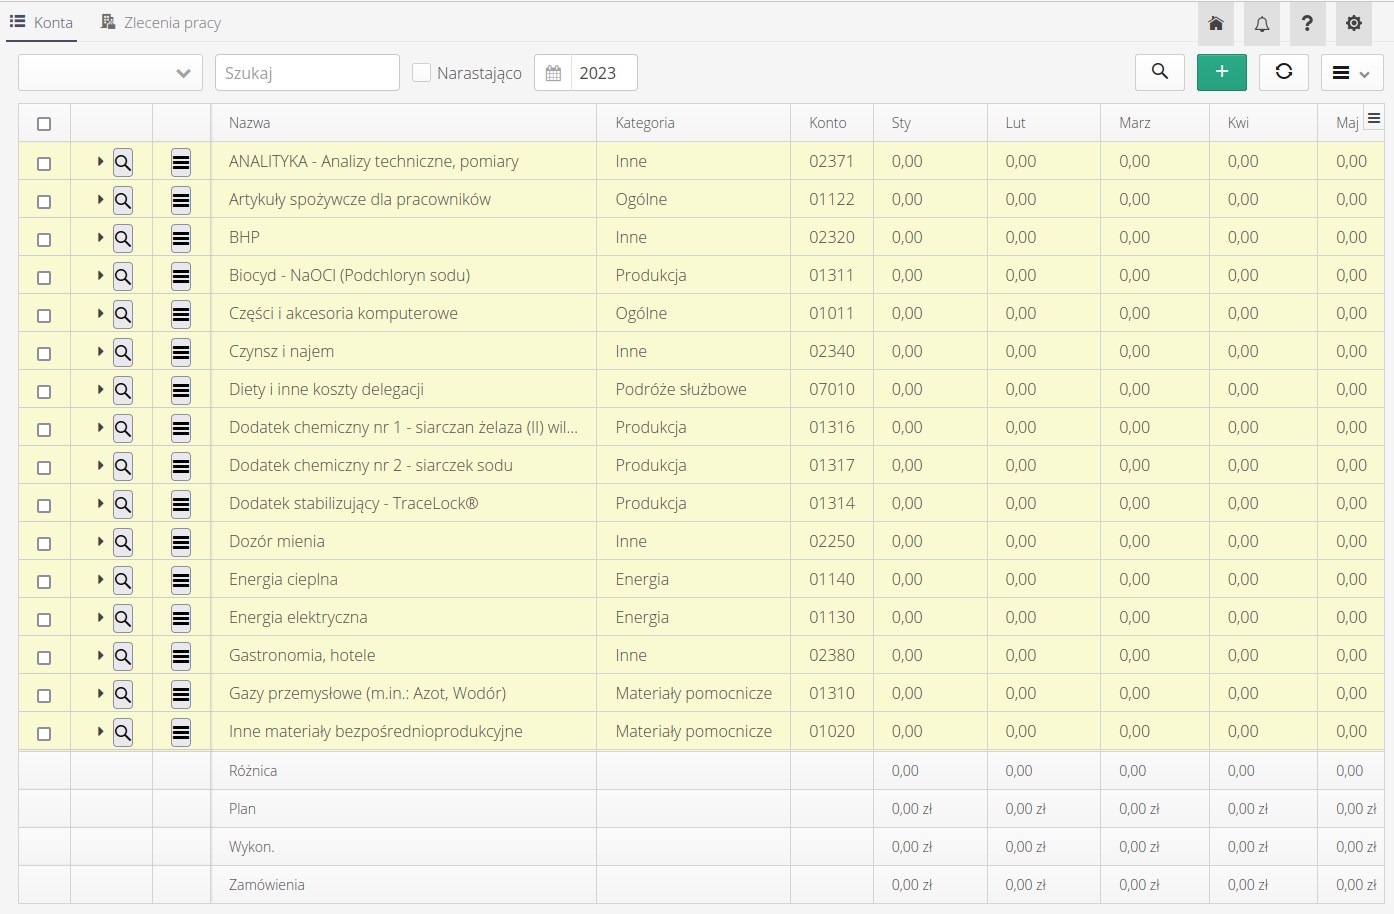
Task: Open the help question mark icon
Action: [x=1307, y=23]
